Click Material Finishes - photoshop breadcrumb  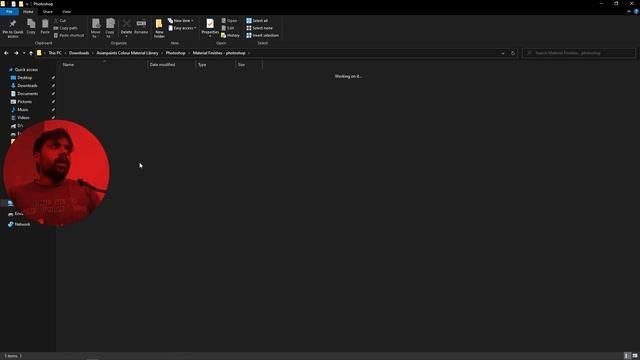click(x=219, y=53)
